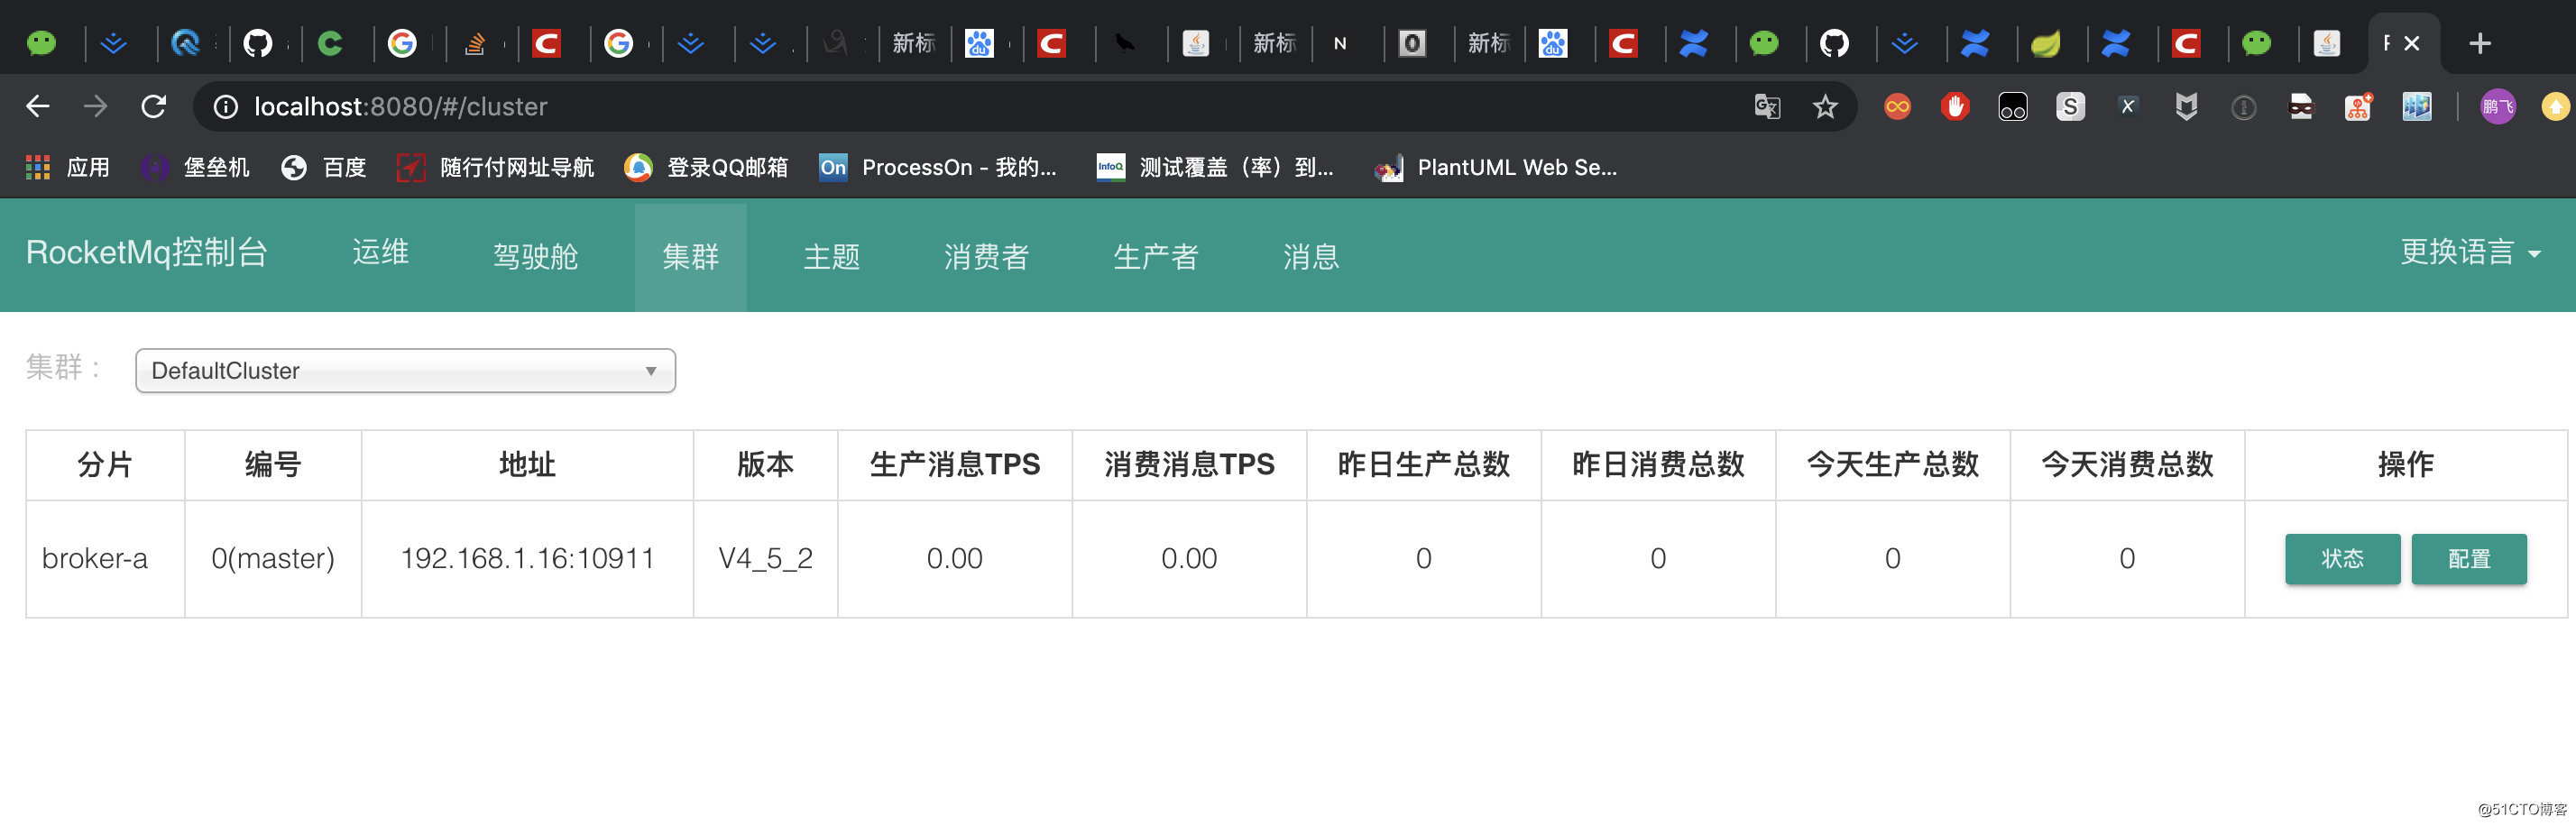Click the black two-circles extension icon

tap(2012, 107)
